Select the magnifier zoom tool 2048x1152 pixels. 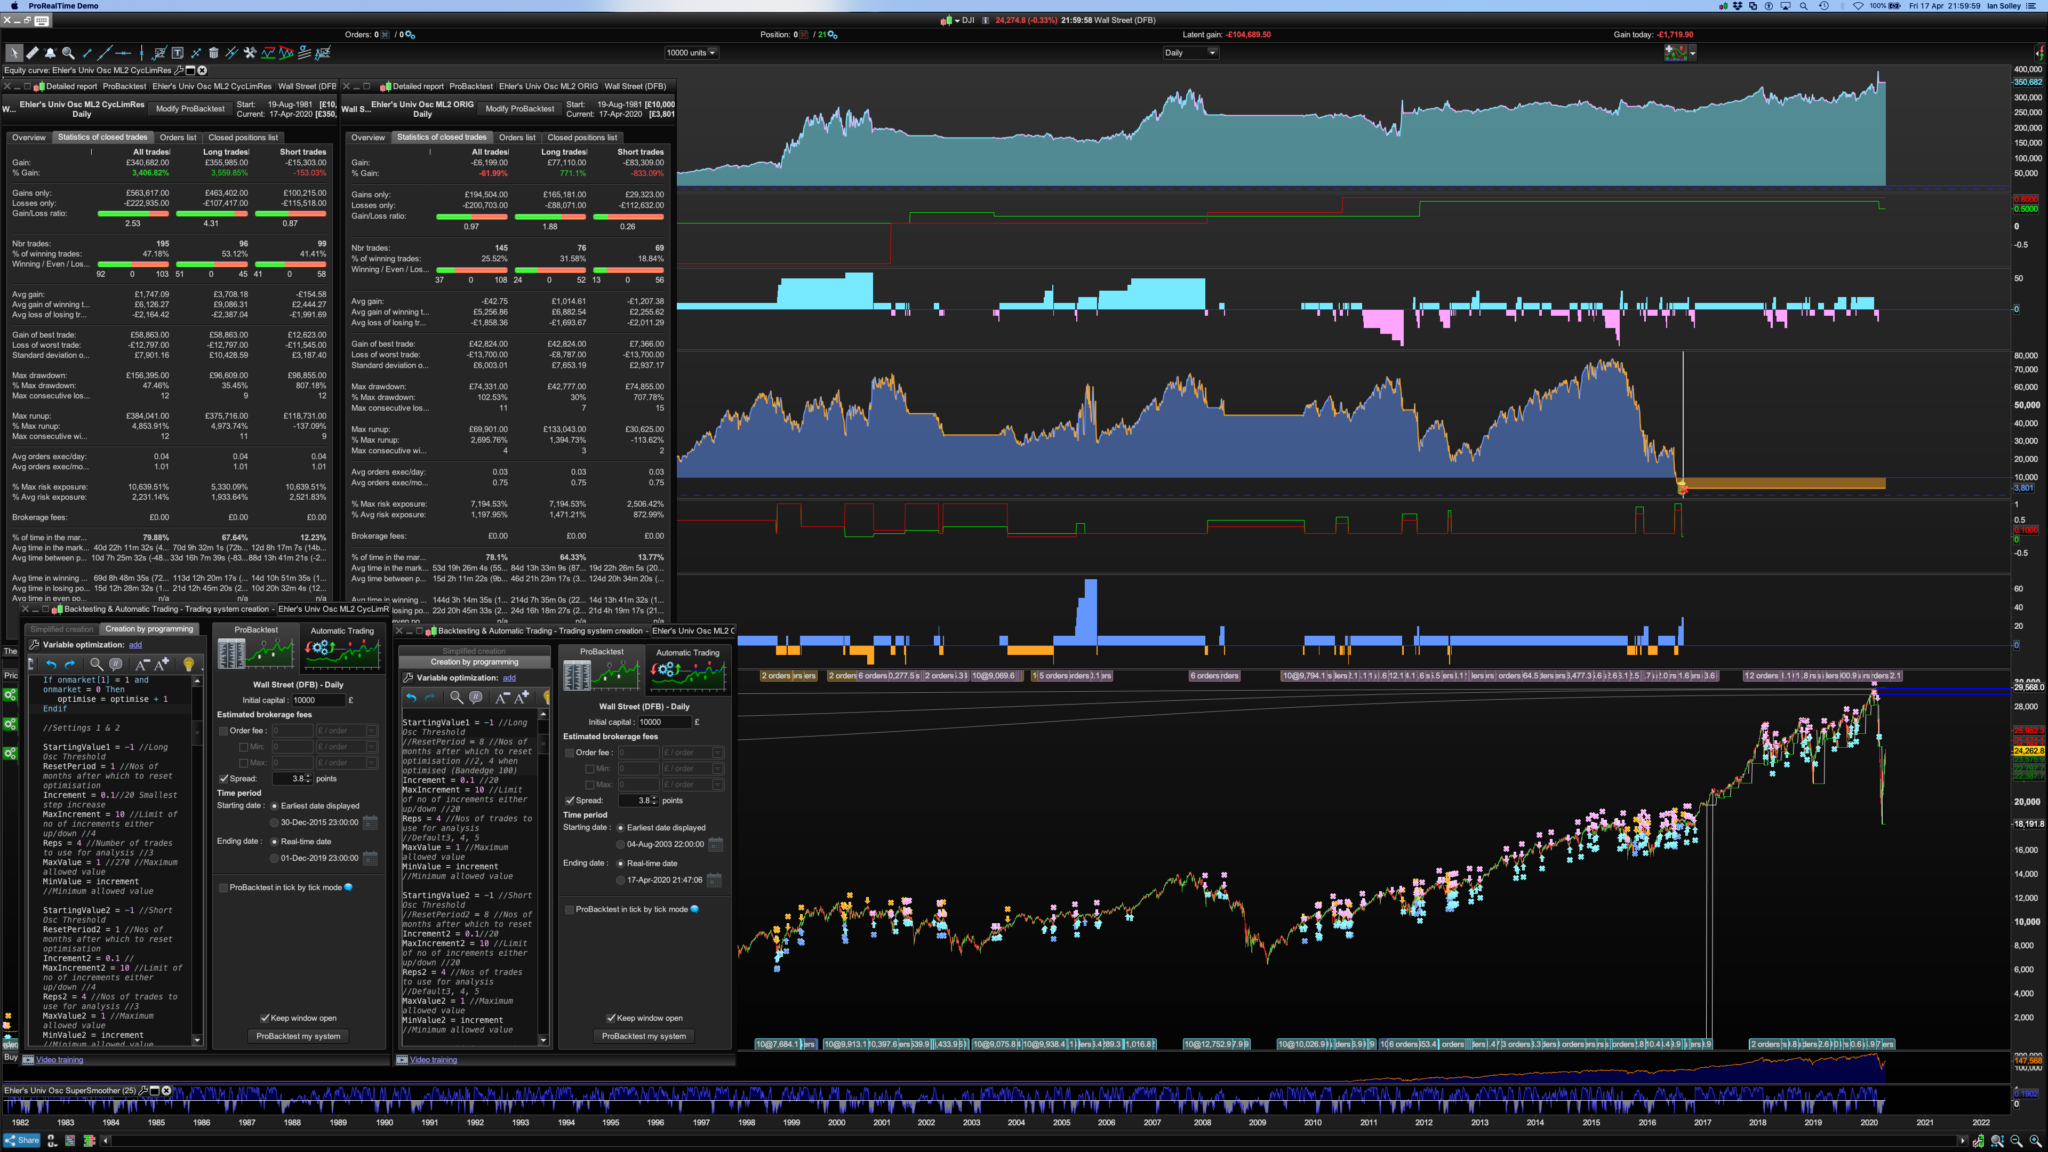point(68,53)
